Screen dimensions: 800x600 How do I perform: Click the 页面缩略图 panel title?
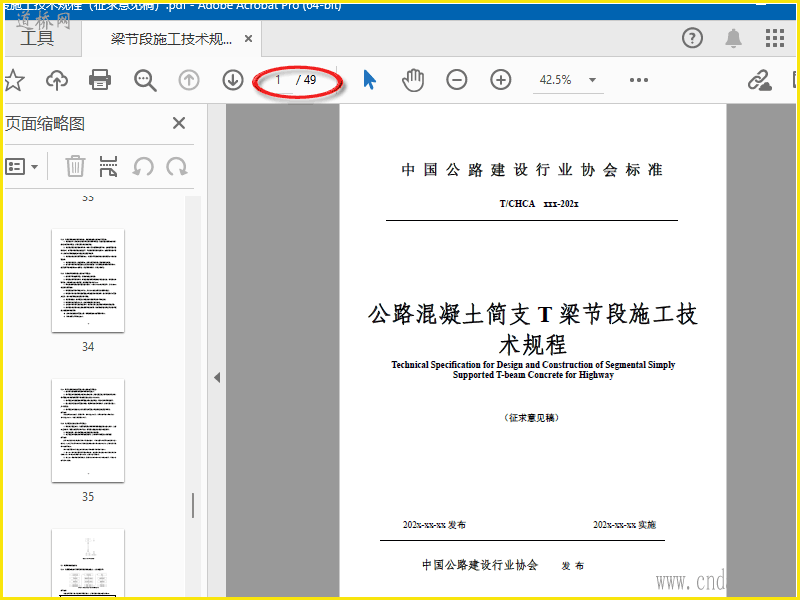click(45, 123)
